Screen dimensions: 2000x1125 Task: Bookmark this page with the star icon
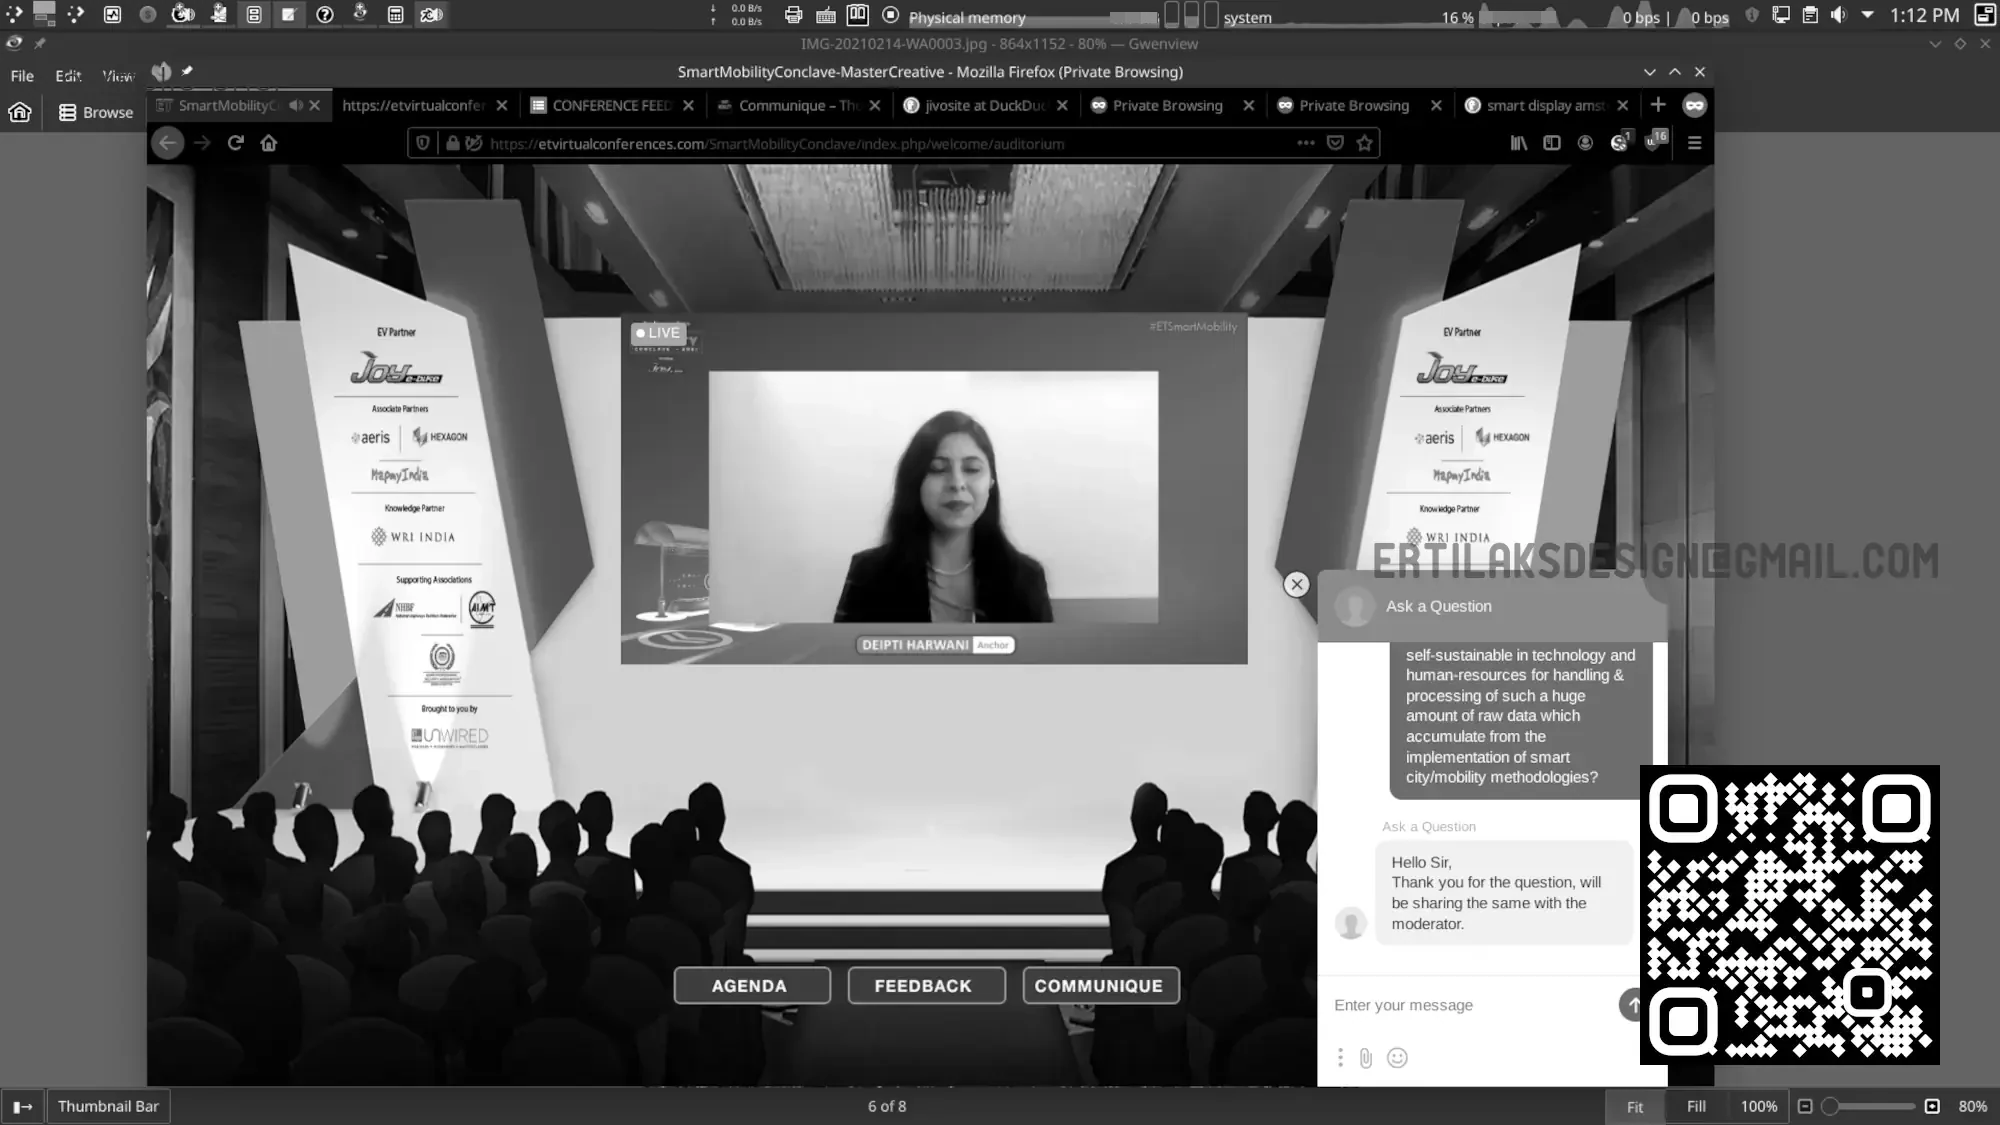point(1364,143)
